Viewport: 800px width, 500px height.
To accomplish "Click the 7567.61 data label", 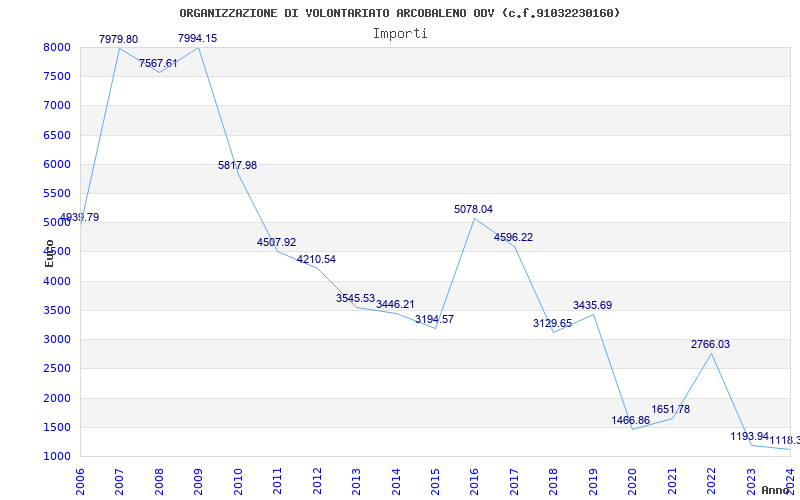I will [x=158, y=63].
